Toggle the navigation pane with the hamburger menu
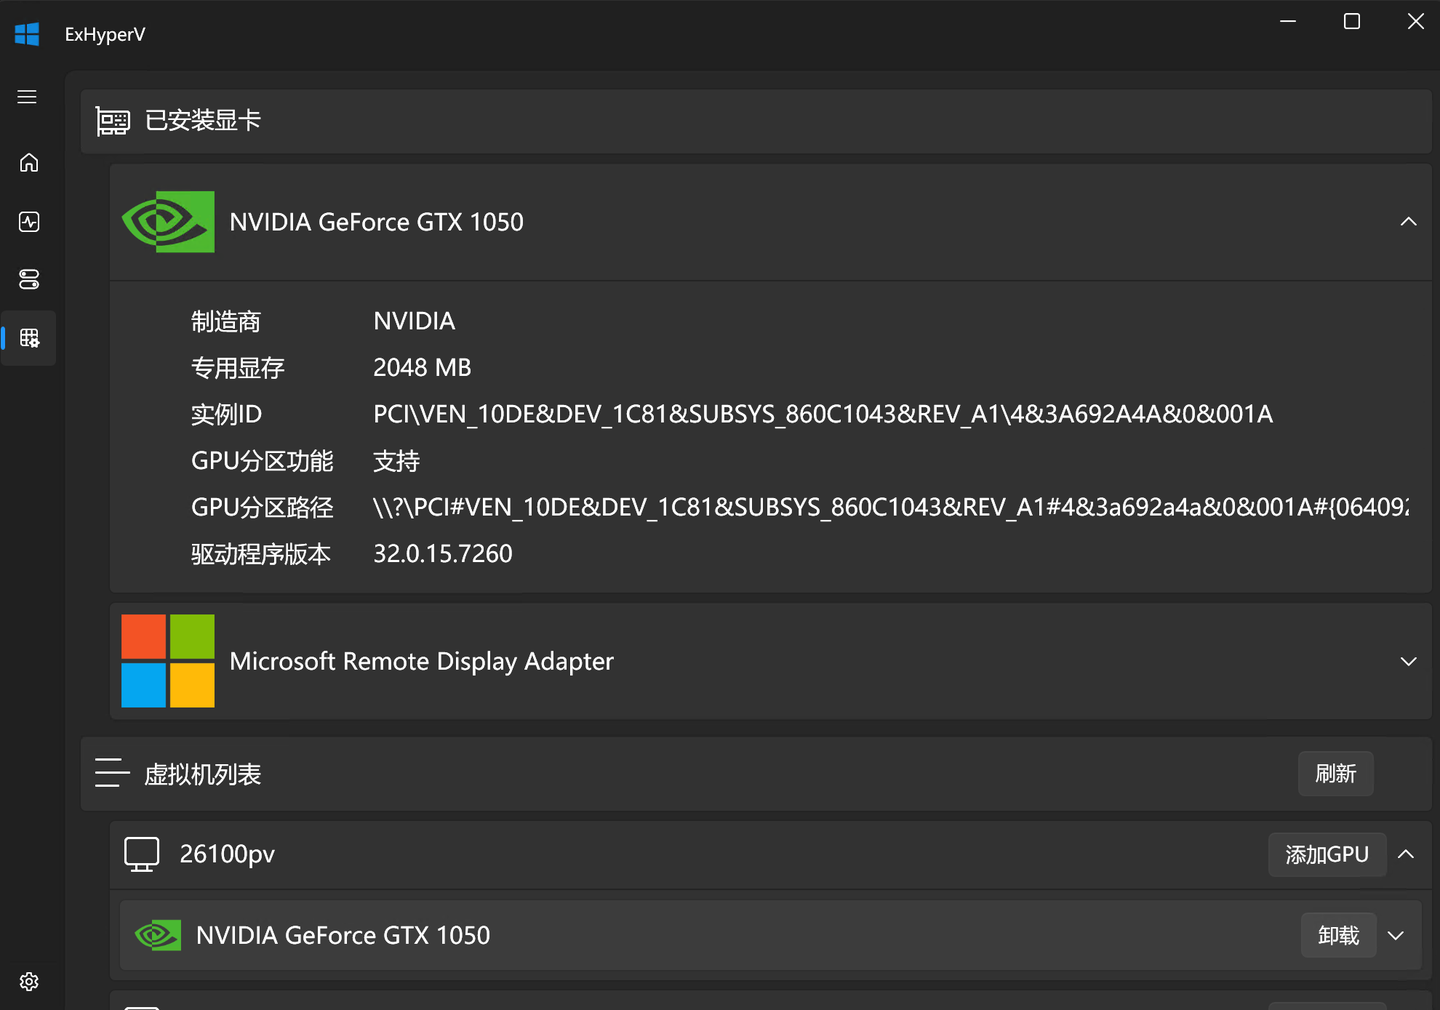This screenshot has height=1010, width=1440. point(28,96)
